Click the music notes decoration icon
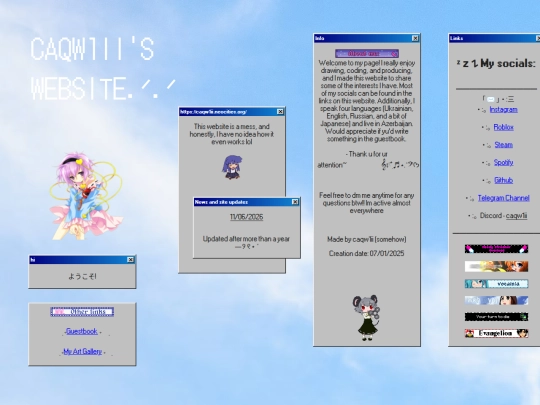The height and width of the screenshot is (405, 540). (400, 165)
